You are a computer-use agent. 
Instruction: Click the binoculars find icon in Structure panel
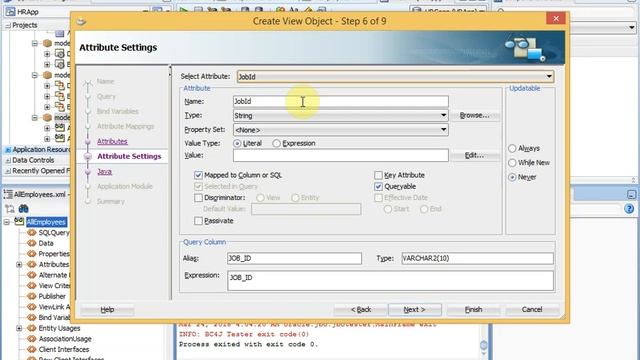point(23,209)
